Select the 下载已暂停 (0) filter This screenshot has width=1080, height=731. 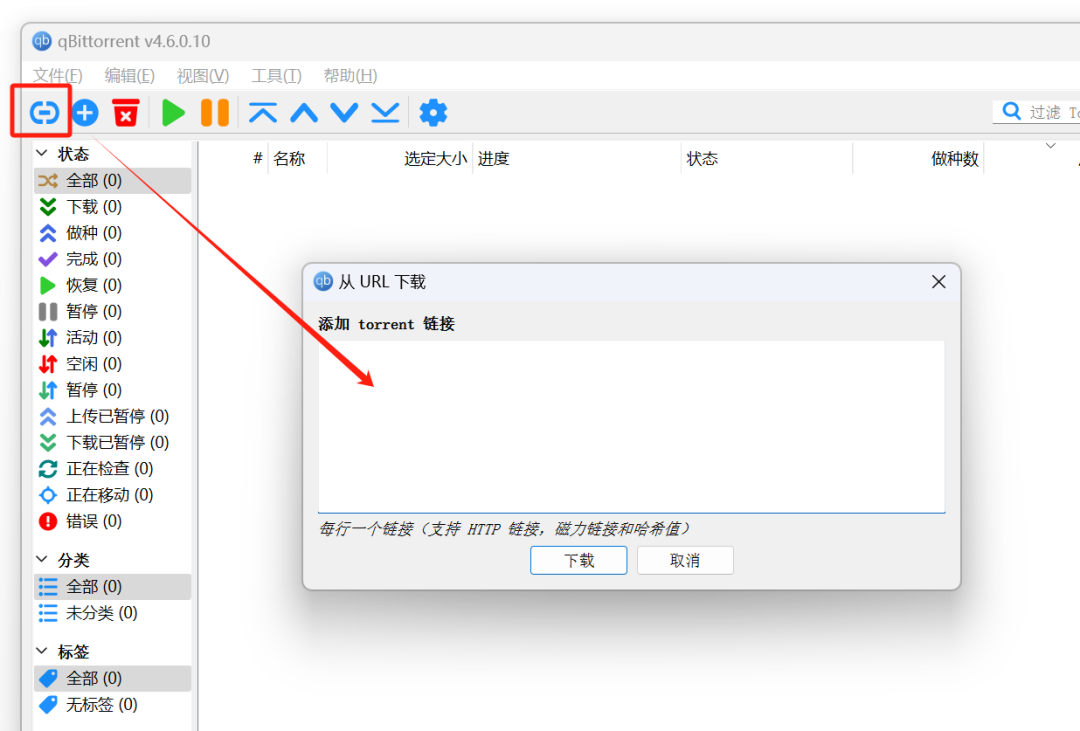113,442
